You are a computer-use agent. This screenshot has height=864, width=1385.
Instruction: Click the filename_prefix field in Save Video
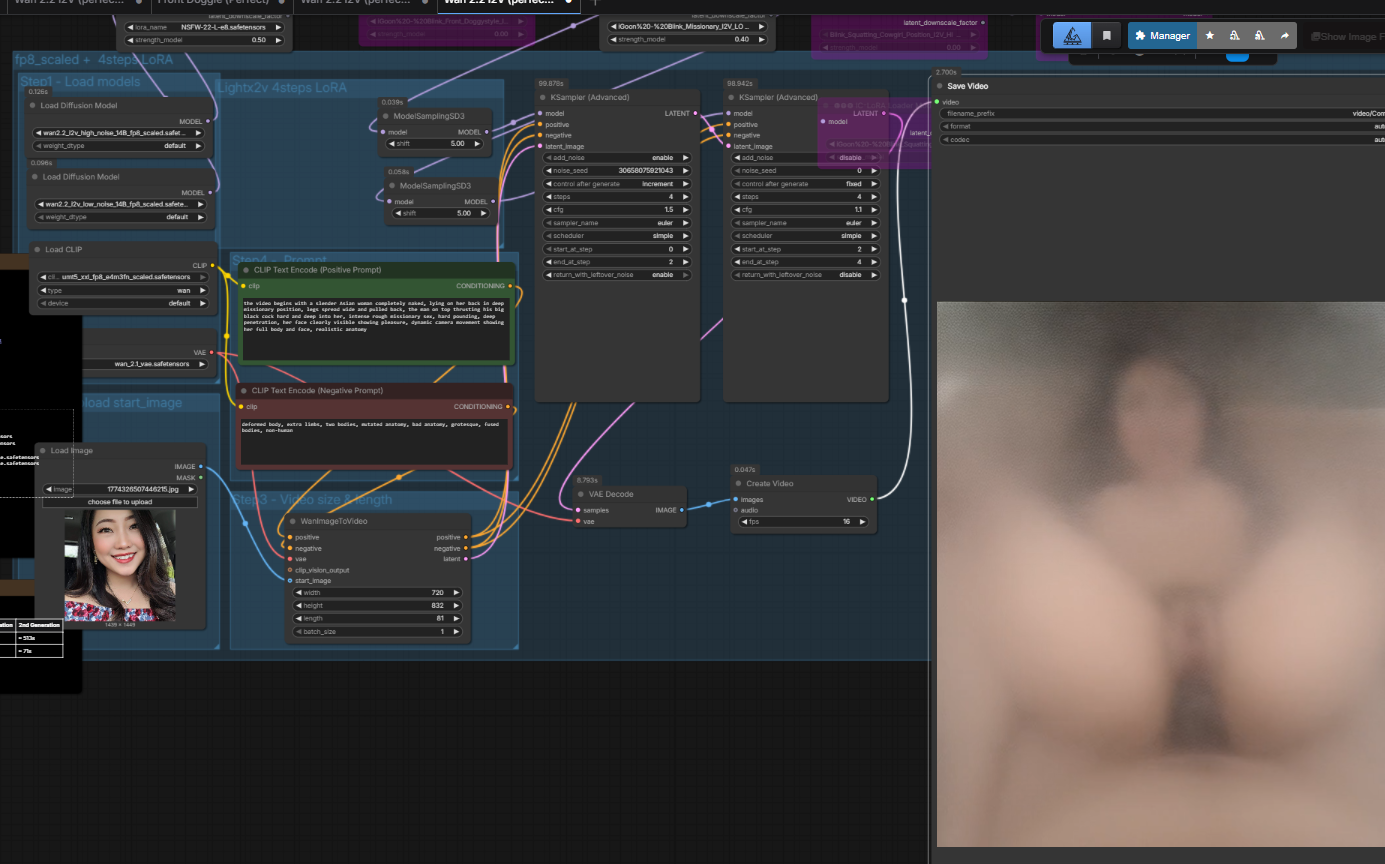[1163, 114]
